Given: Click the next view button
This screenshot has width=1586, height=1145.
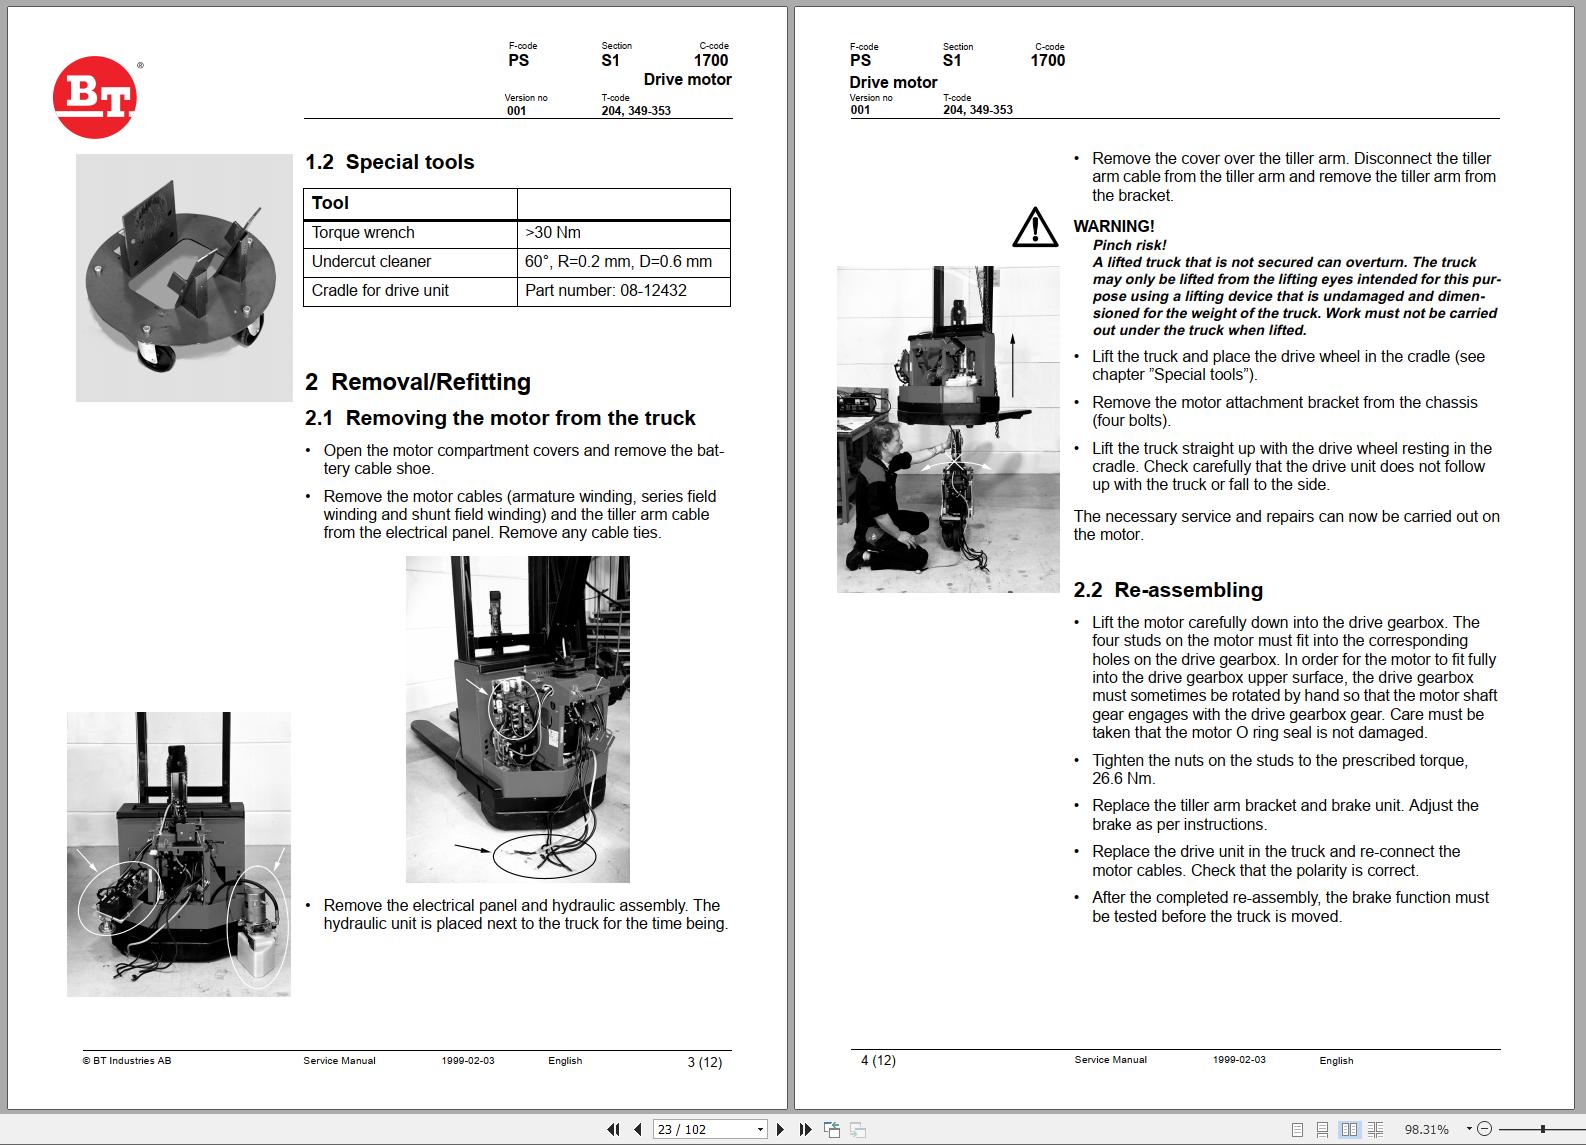Looking at the screenshot, I should [857, 1129].
